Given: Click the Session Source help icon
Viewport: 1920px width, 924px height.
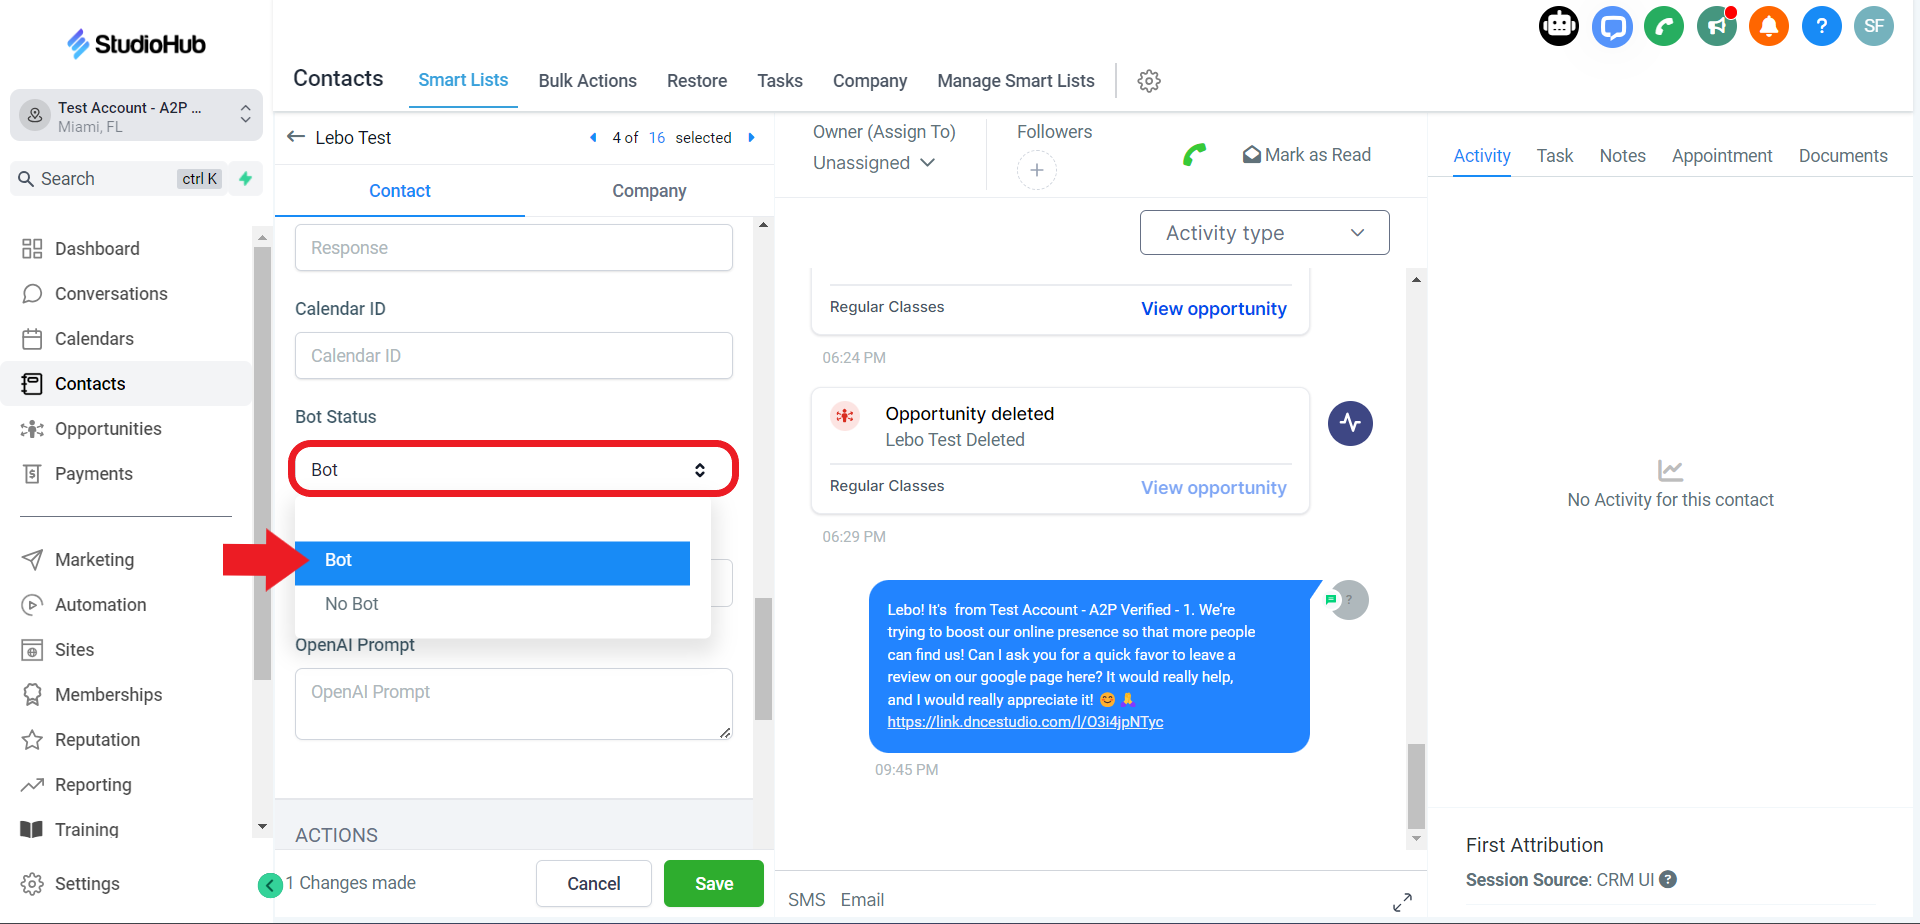Looking at the screenshot, I should click(x=1668, y=879).
